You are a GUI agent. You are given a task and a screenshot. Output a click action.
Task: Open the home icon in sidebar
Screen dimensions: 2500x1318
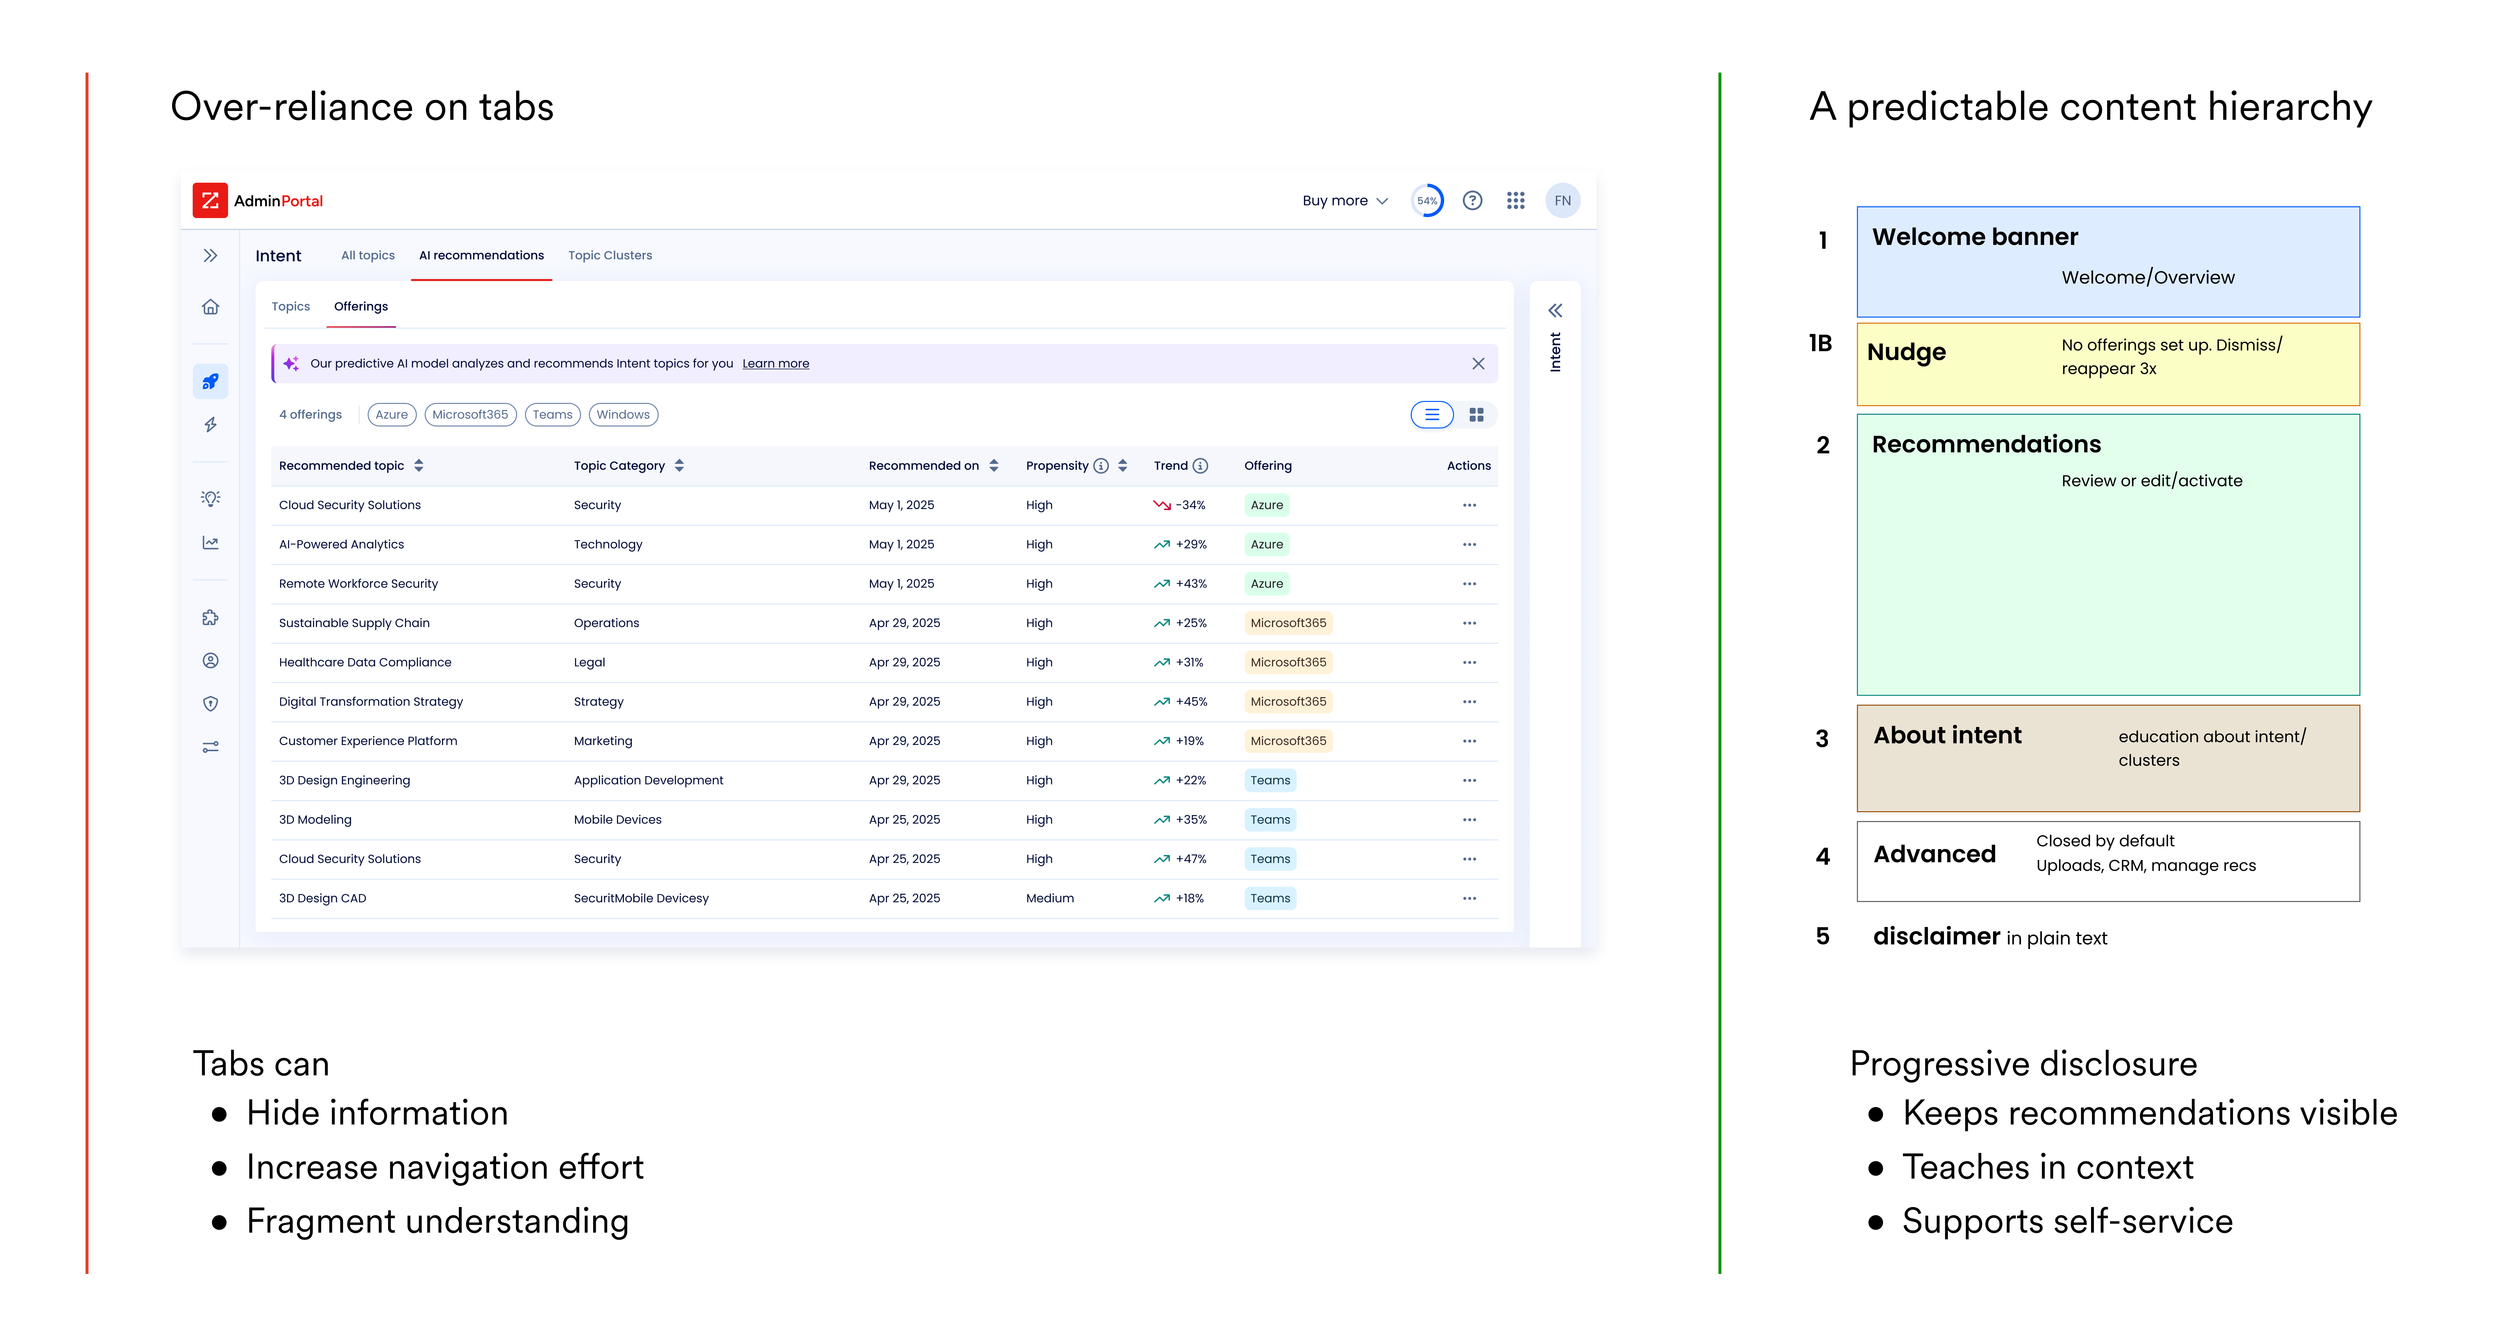click(x=210, y=307)
